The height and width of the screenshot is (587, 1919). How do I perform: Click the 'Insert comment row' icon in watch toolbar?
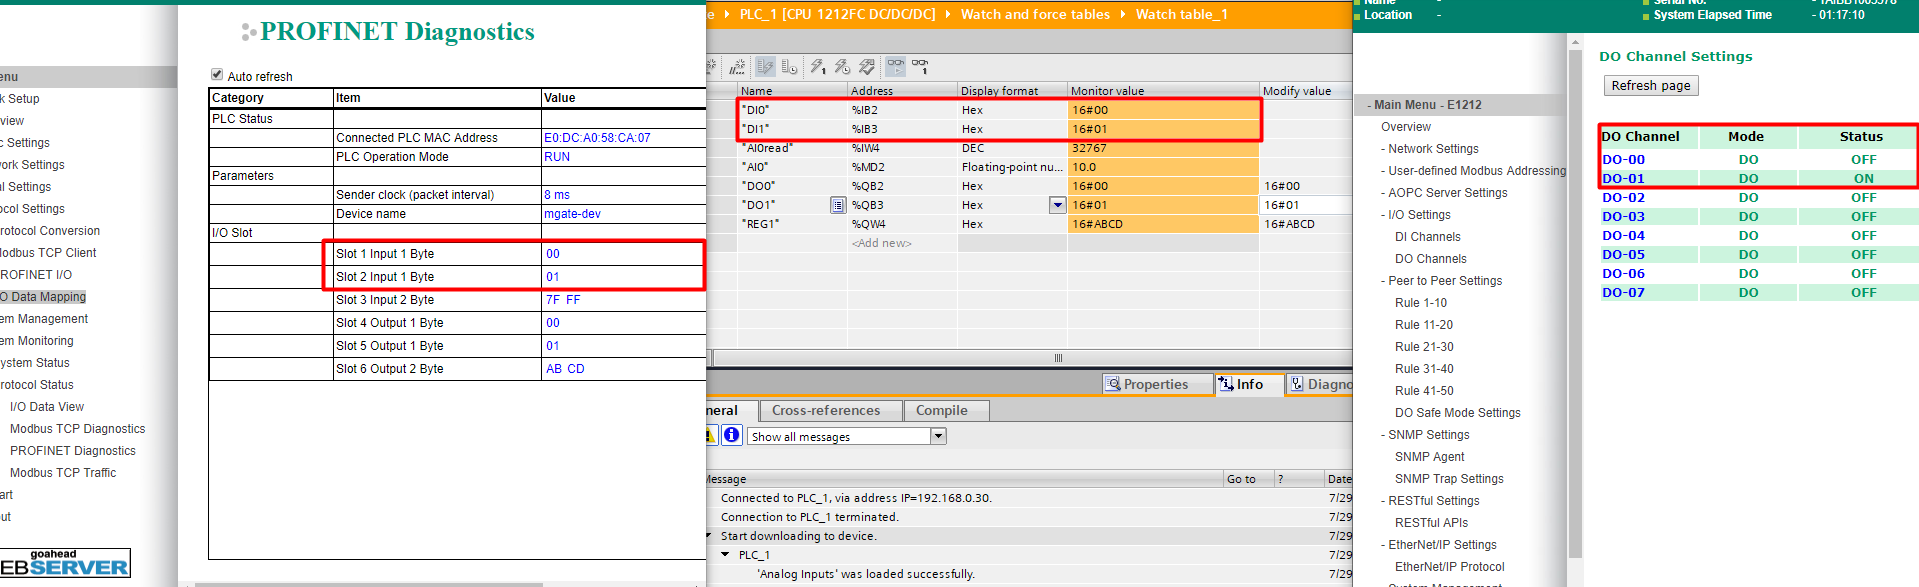click(737, 67)
